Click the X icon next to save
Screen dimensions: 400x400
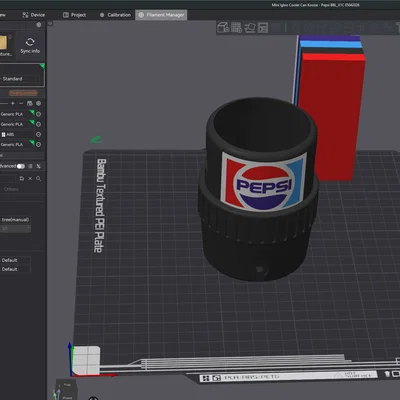(x=30, y=179)
